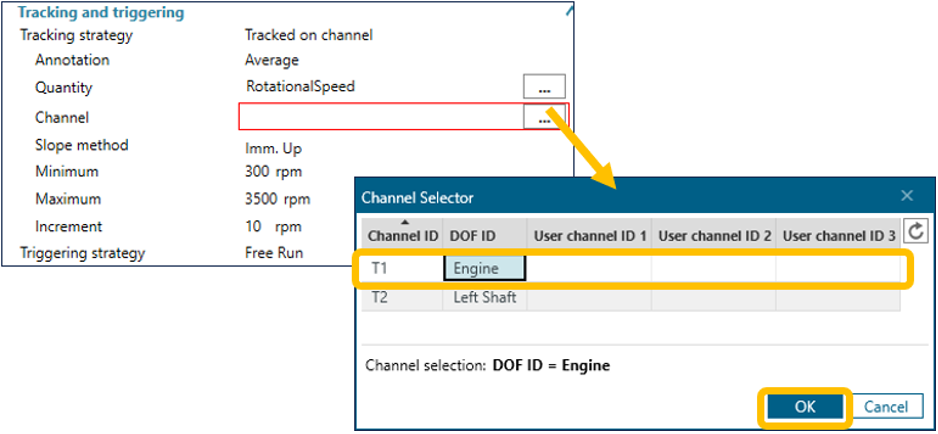Select the Engine DOF ID cell
This screenshot has width=938, height=434.
484,268
